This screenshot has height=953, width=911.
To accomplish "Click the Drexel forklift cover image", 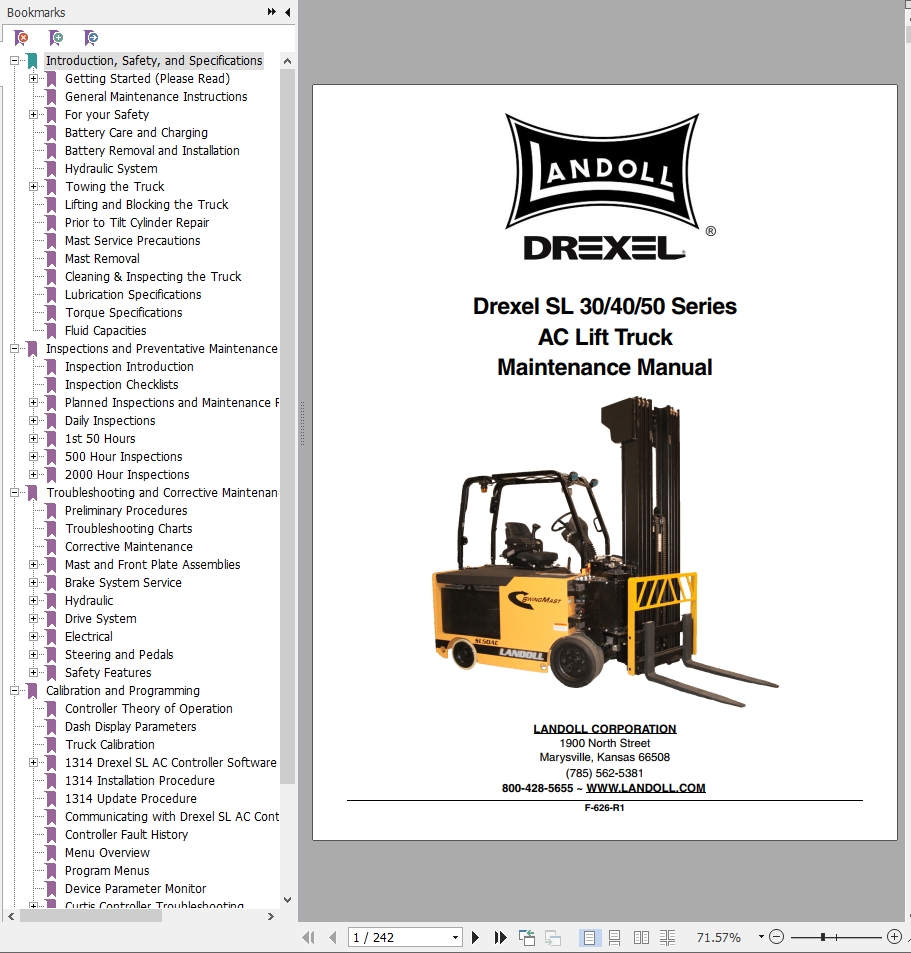I will [605, 551].
